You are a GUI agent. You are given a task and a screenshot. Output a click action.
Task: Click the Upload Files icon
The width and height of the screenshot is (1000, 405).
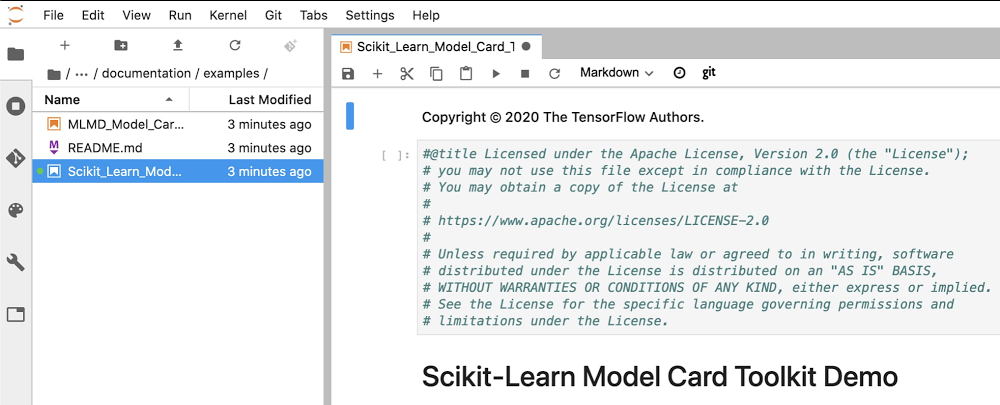tap(178, 45)
